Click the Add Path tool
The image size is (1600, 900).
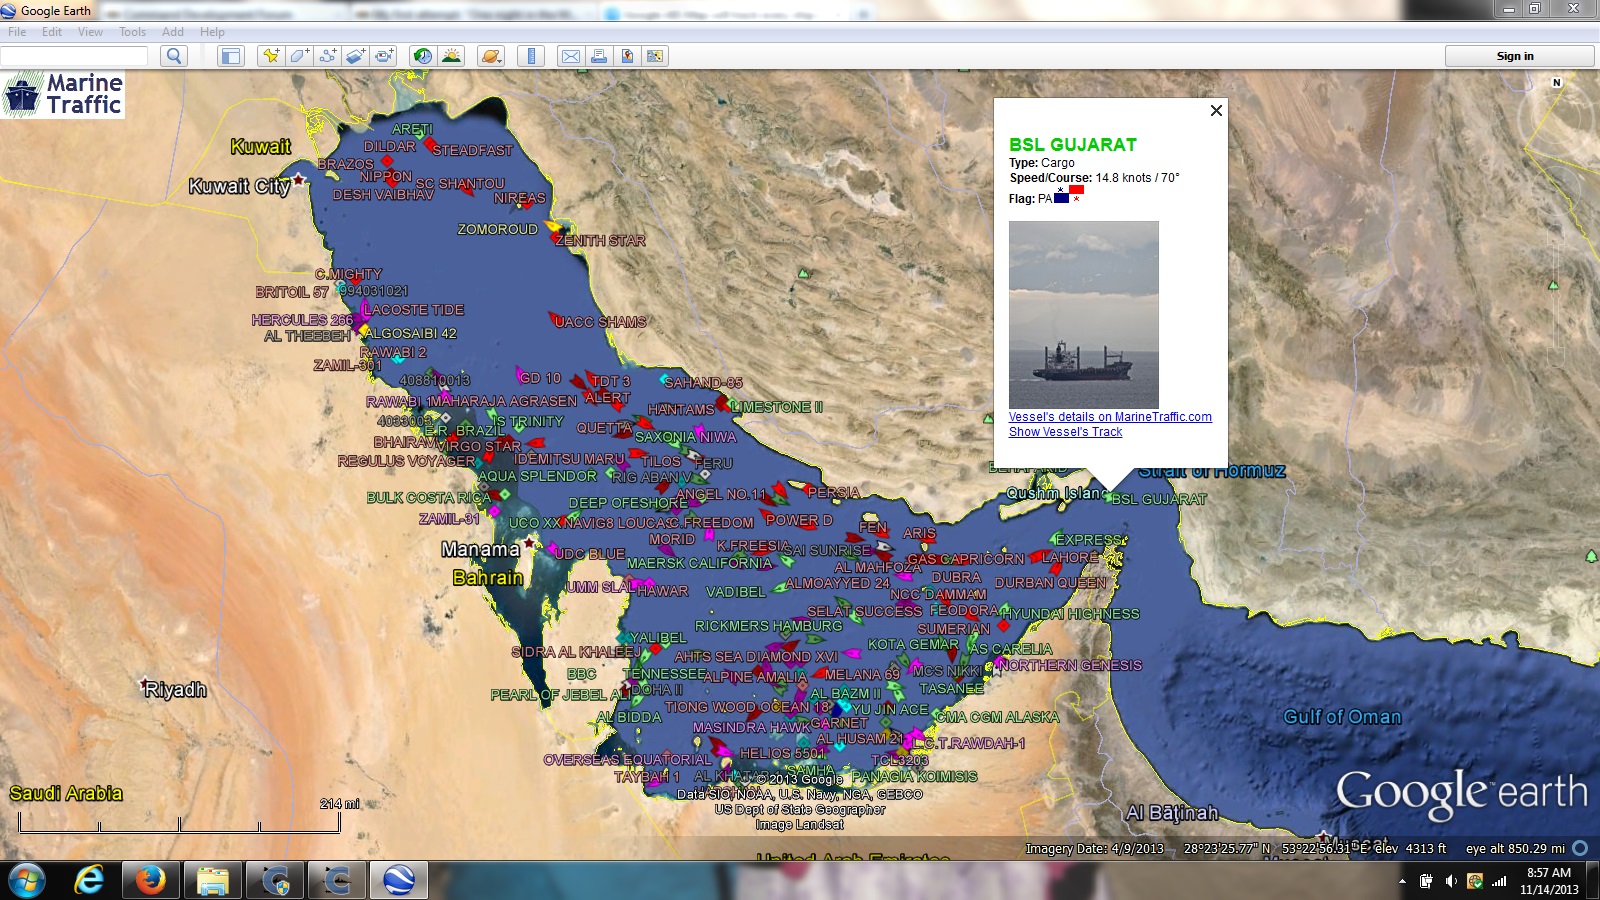click(x=327, y=56)
